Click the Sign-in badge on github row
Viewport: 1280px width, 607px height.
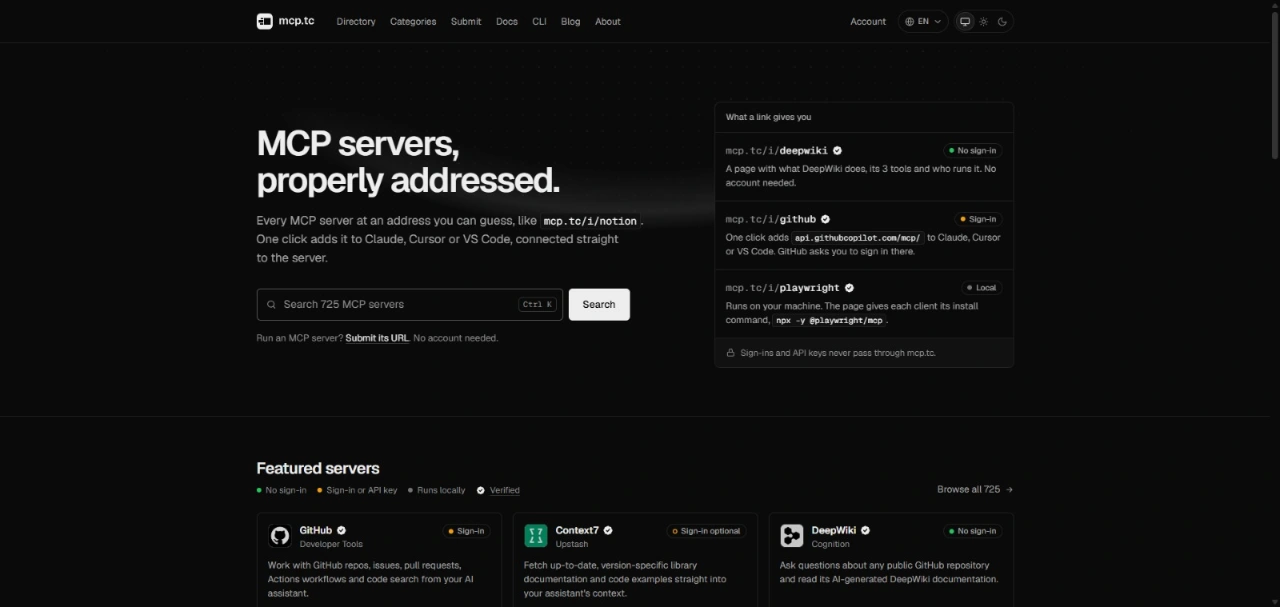[x=978, y=219]
